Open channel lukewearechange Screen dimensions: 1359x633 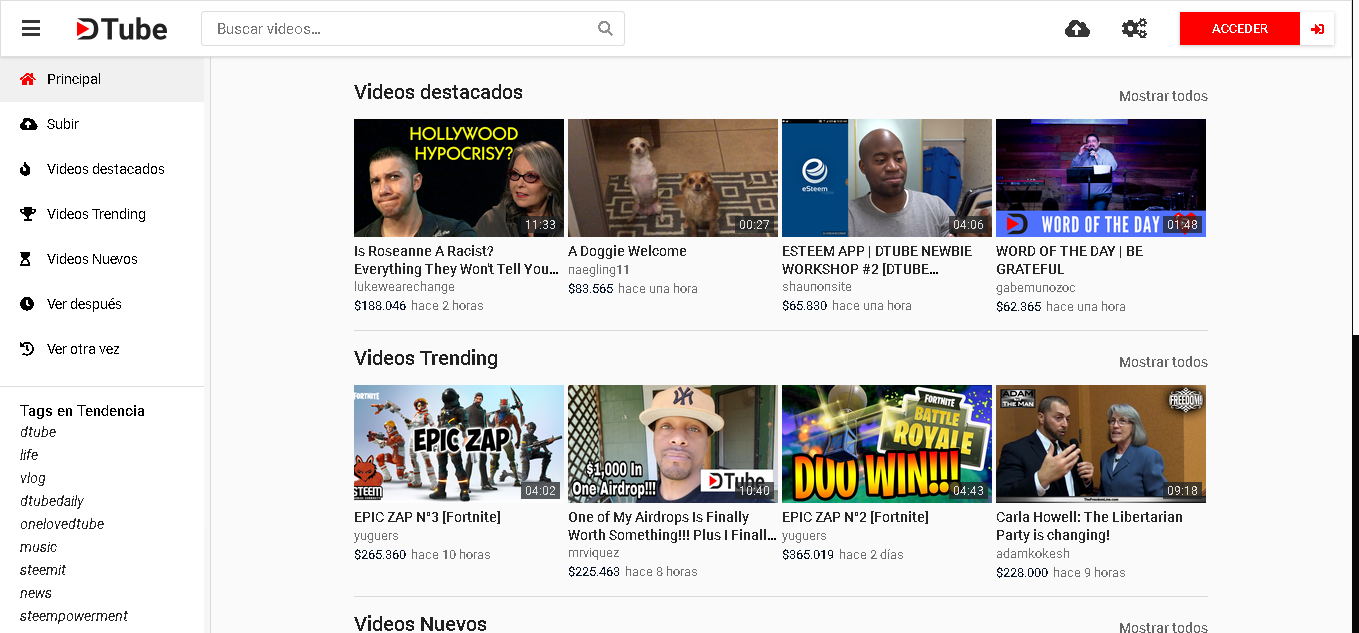tap(404, 287)
